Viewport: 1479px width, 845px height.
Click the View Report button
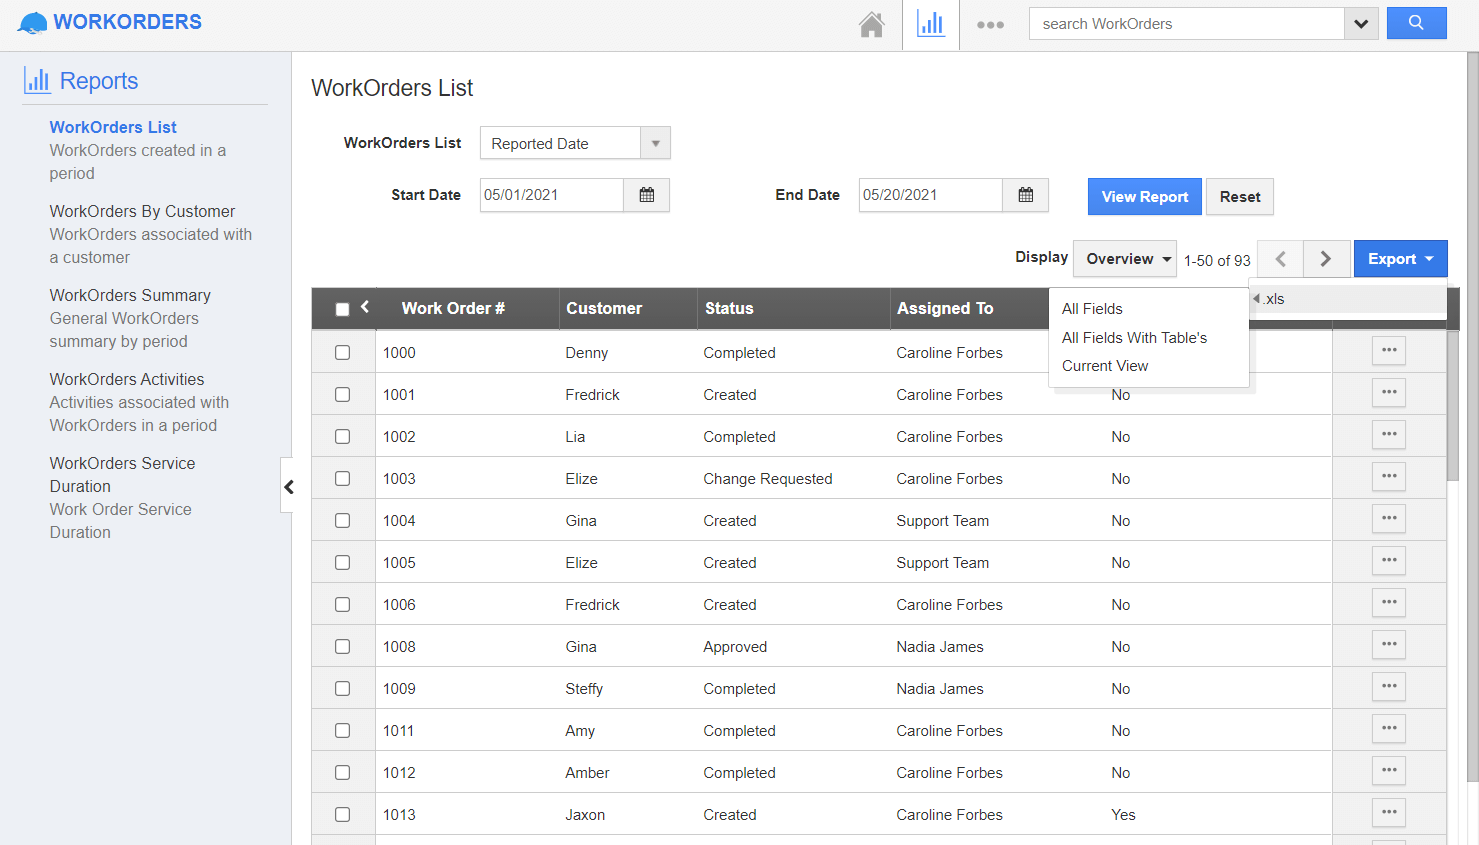tap(1144, 196)
